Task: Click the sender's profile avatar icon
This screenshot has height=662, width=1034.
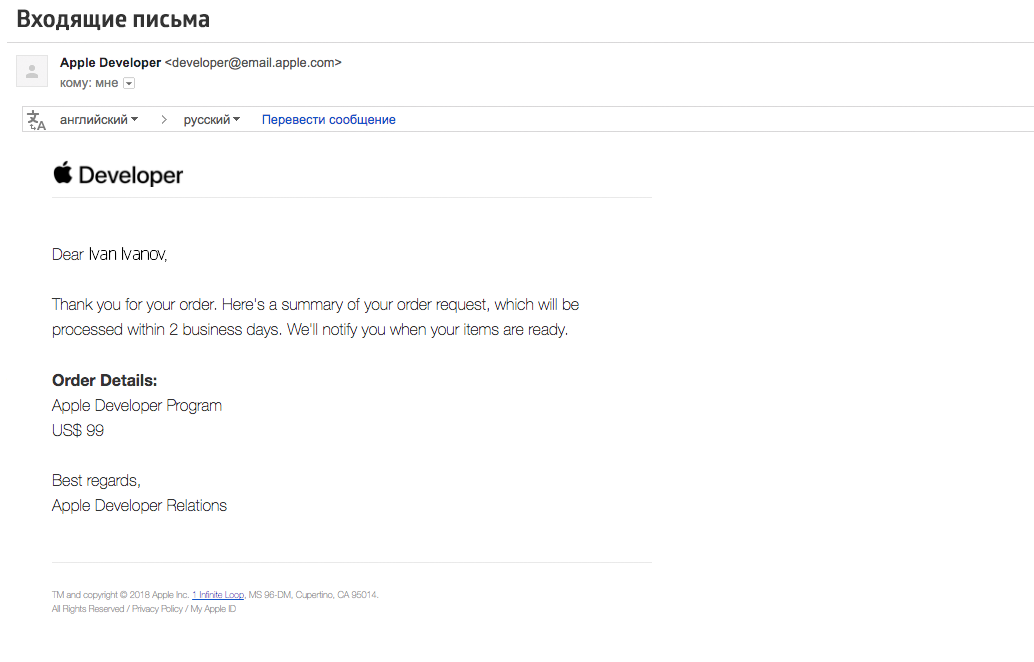Action: pos(32,71)
